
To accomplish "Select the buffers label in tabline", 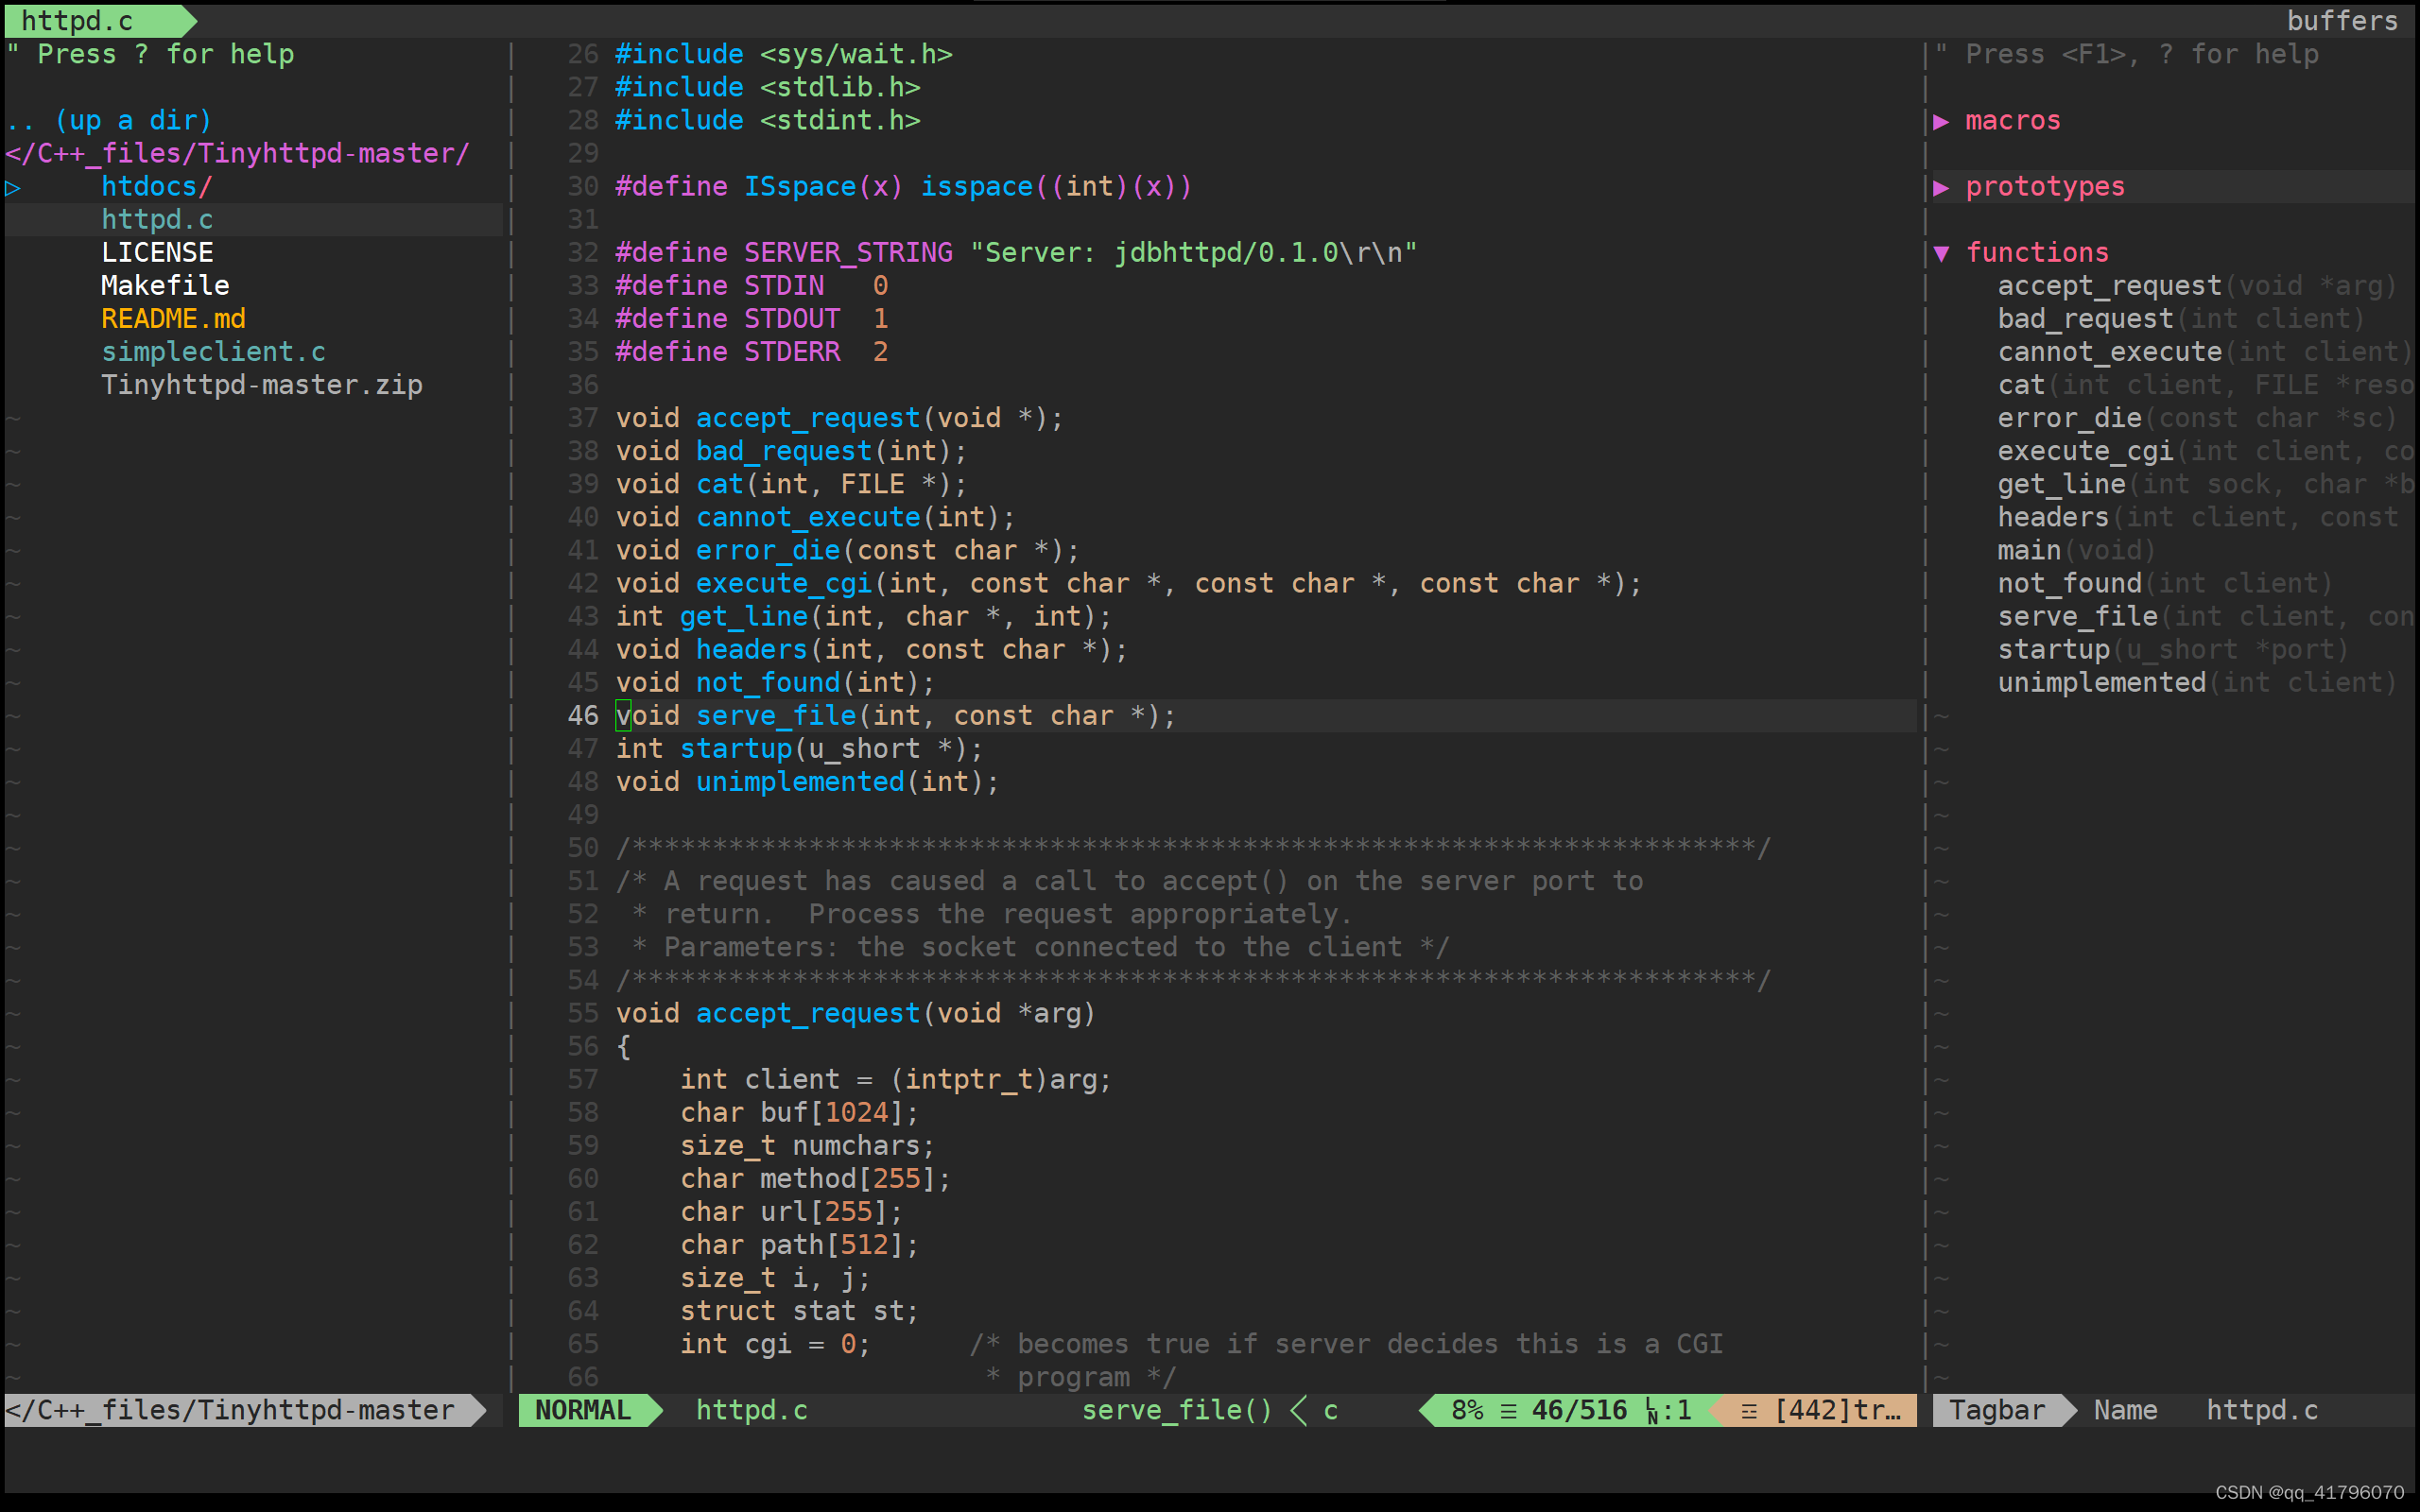I will 2342,20.
